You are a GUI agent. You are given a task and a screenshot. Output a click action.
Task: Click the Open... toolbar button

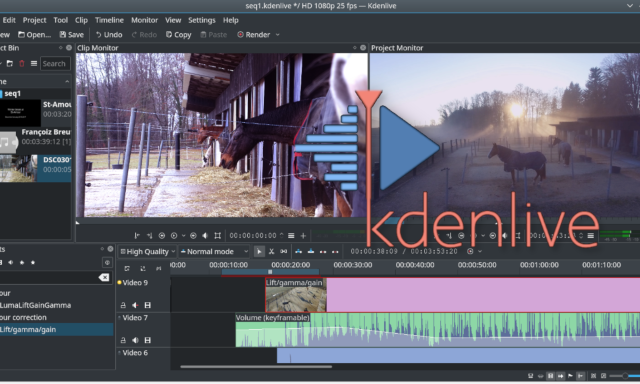[34, 35]
